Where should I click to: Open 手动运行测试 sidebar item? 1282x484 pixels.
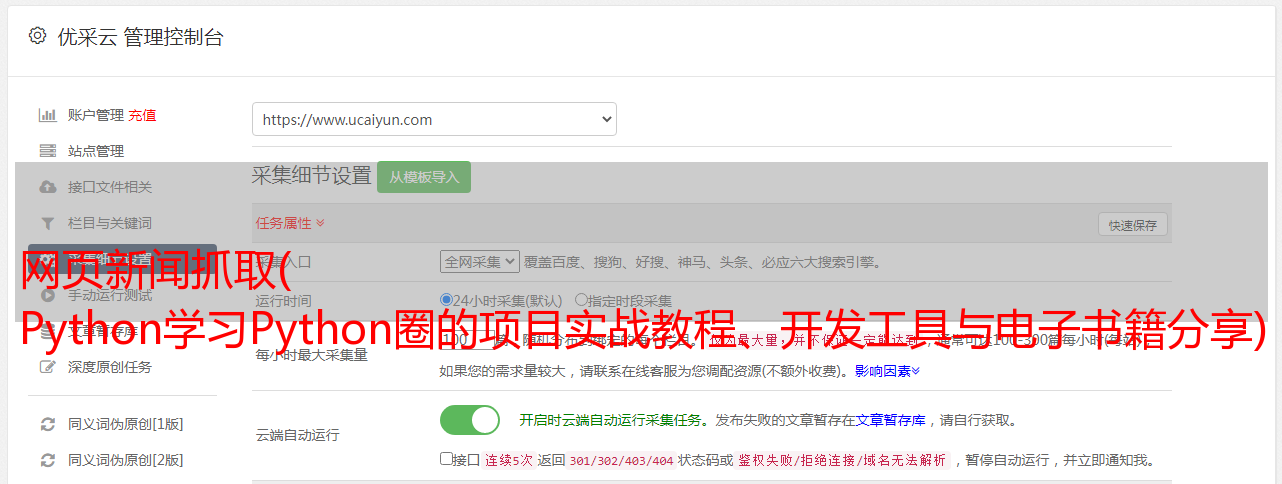(110, 295)
